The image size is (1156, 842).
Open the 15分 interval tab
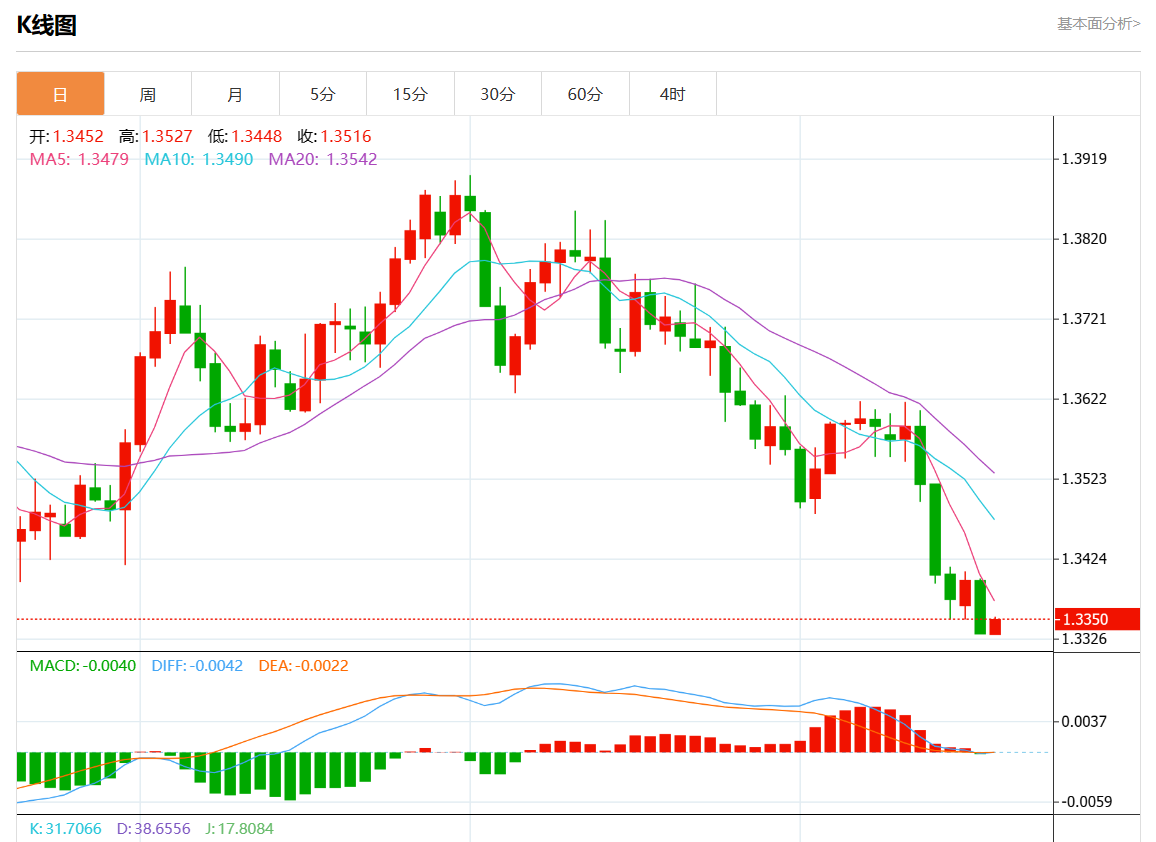coord(411,94)
